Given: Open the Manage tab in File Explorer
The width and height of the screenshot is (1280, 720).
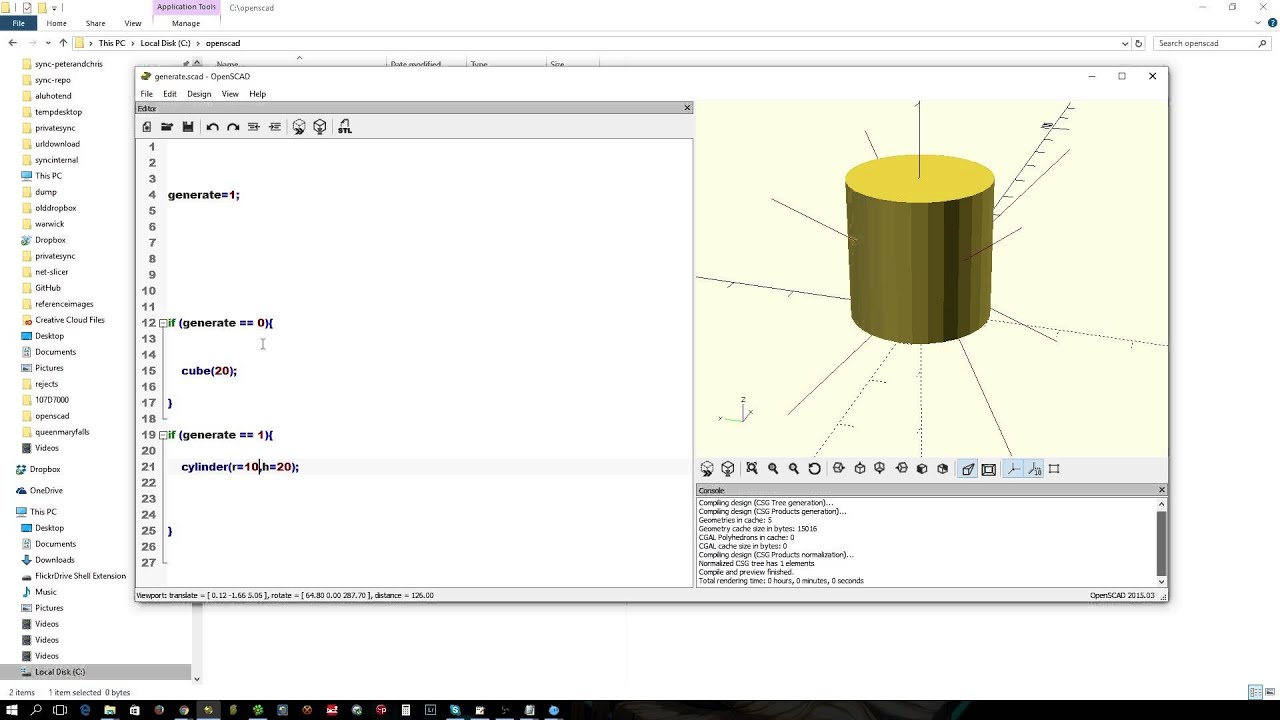Looking at the screenshot, I should [x=186, y=23].
